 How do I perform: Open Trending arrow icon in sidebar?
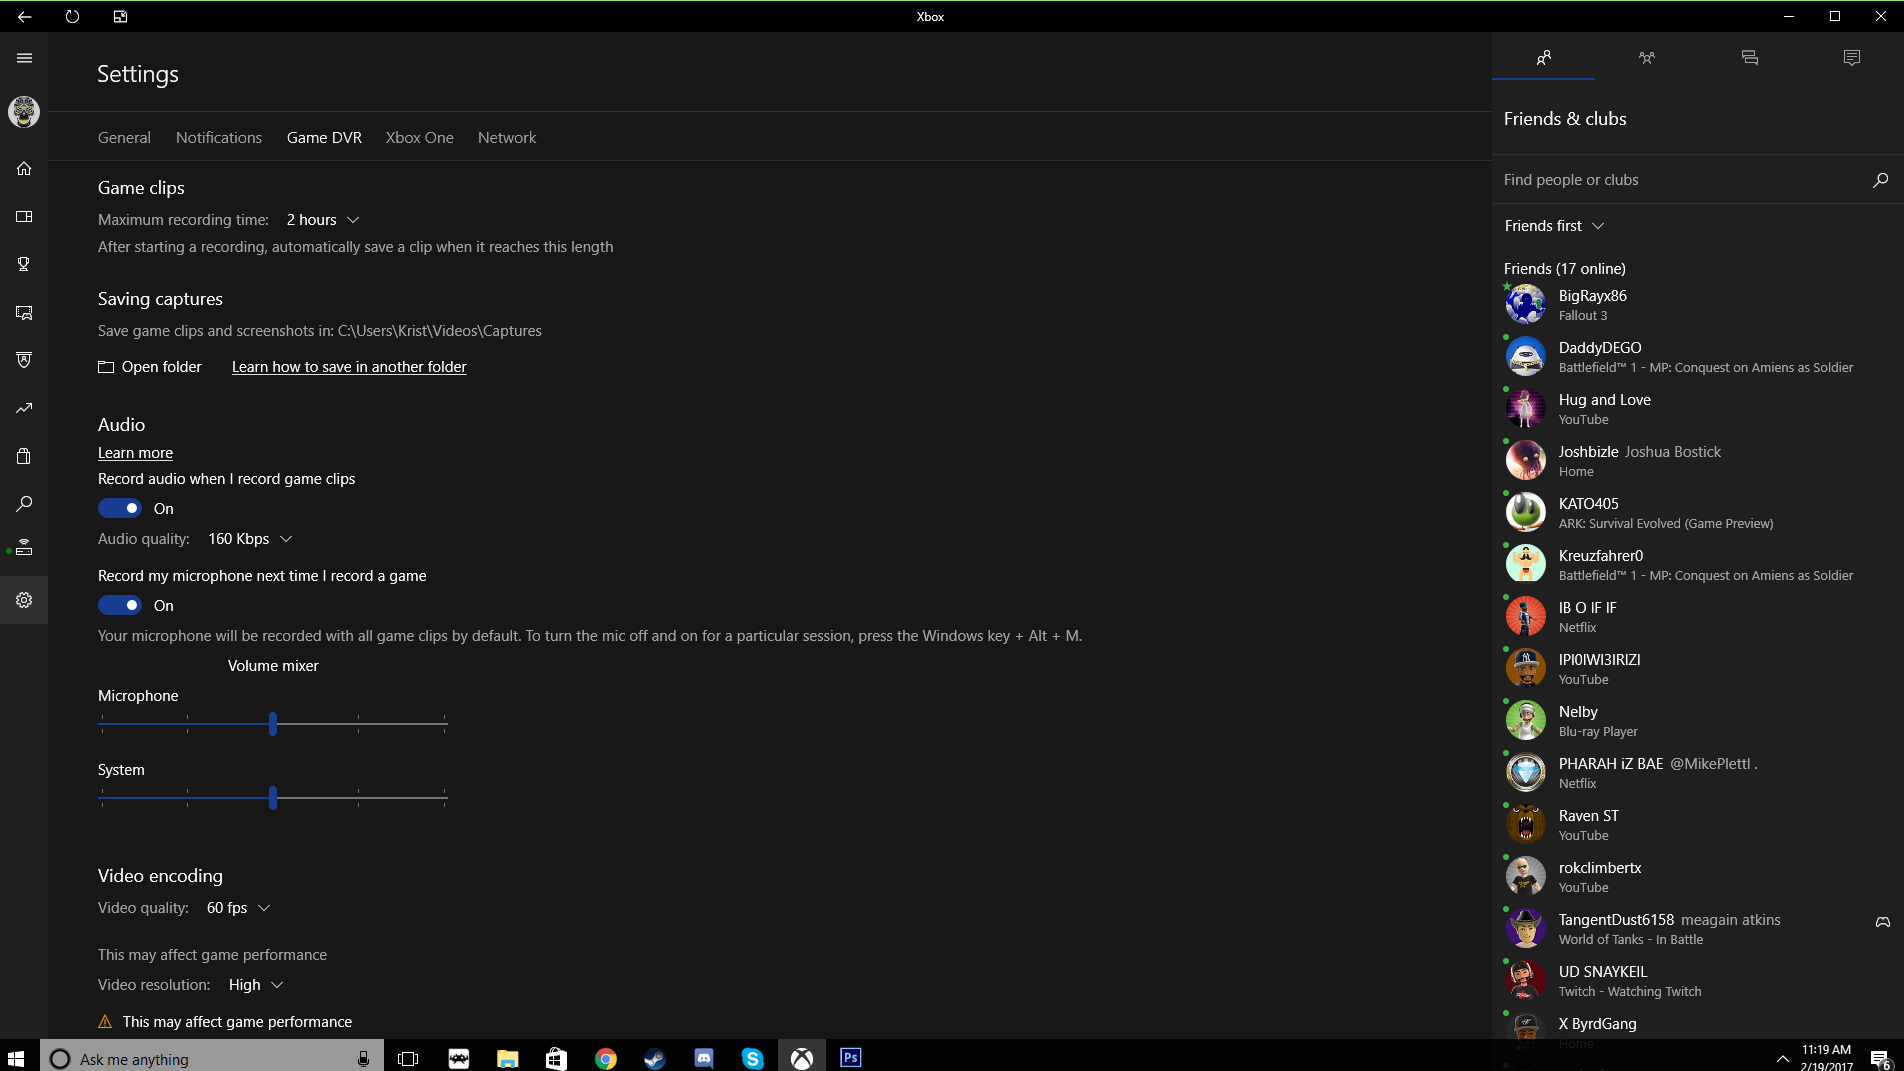point(24,408)
